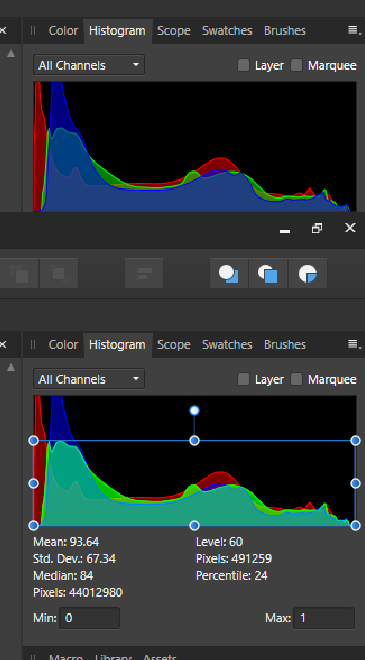Open the Brushes tab in lower panel

285,345
